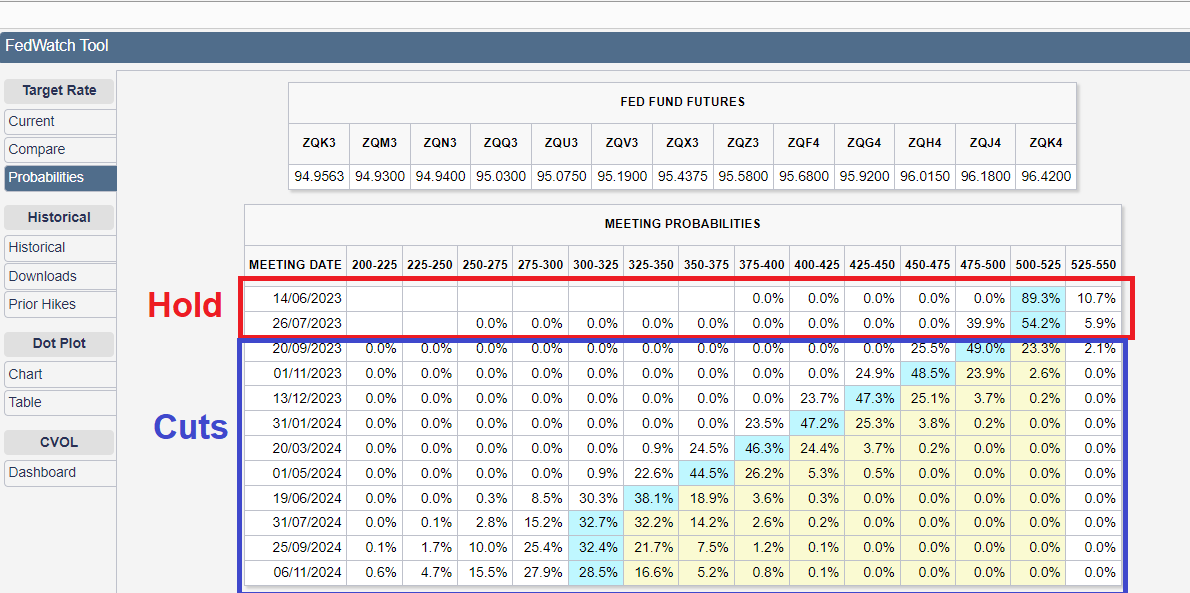
Task: Select the 94.9300 futures price
Action: click(379, 177)
